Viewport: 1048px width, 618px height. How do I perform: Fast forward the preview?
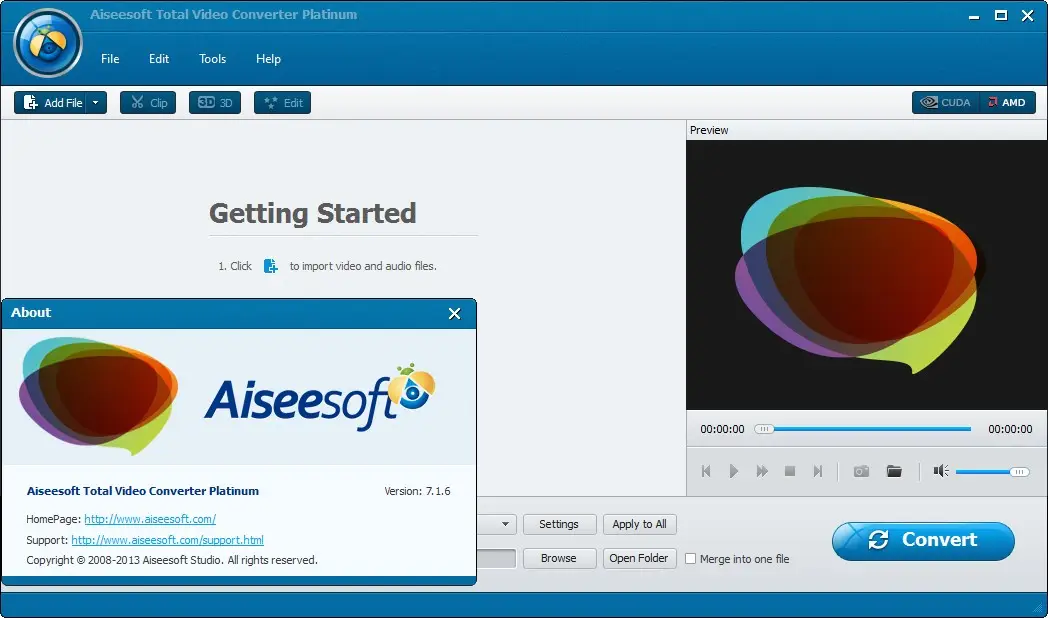[762, 471]
